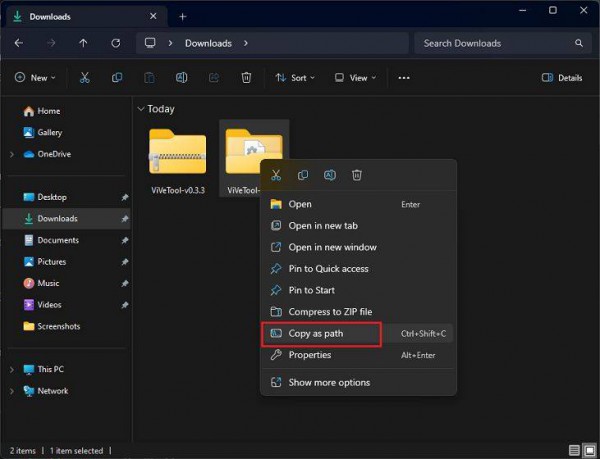Viewport: 600px width, 459px height.
Task: Open the Sort dropdown
Action: coord(295,77)
